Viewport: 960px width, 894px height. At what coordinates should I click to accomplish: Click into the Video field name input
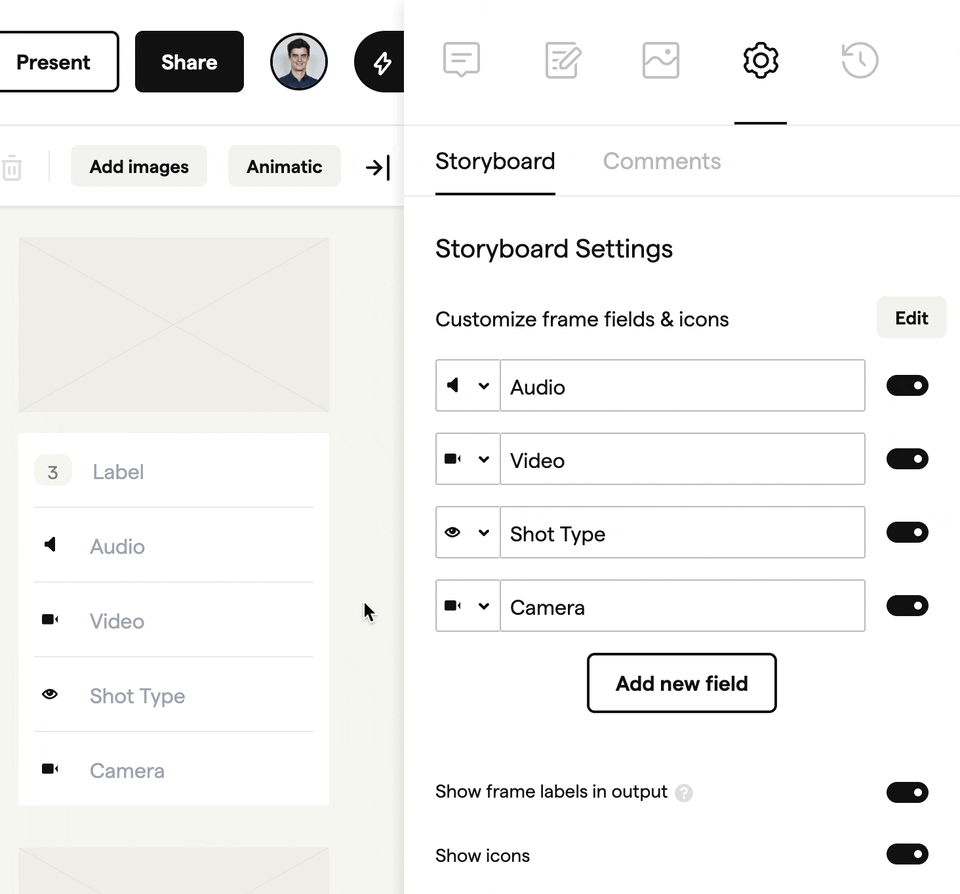(683, 459)
